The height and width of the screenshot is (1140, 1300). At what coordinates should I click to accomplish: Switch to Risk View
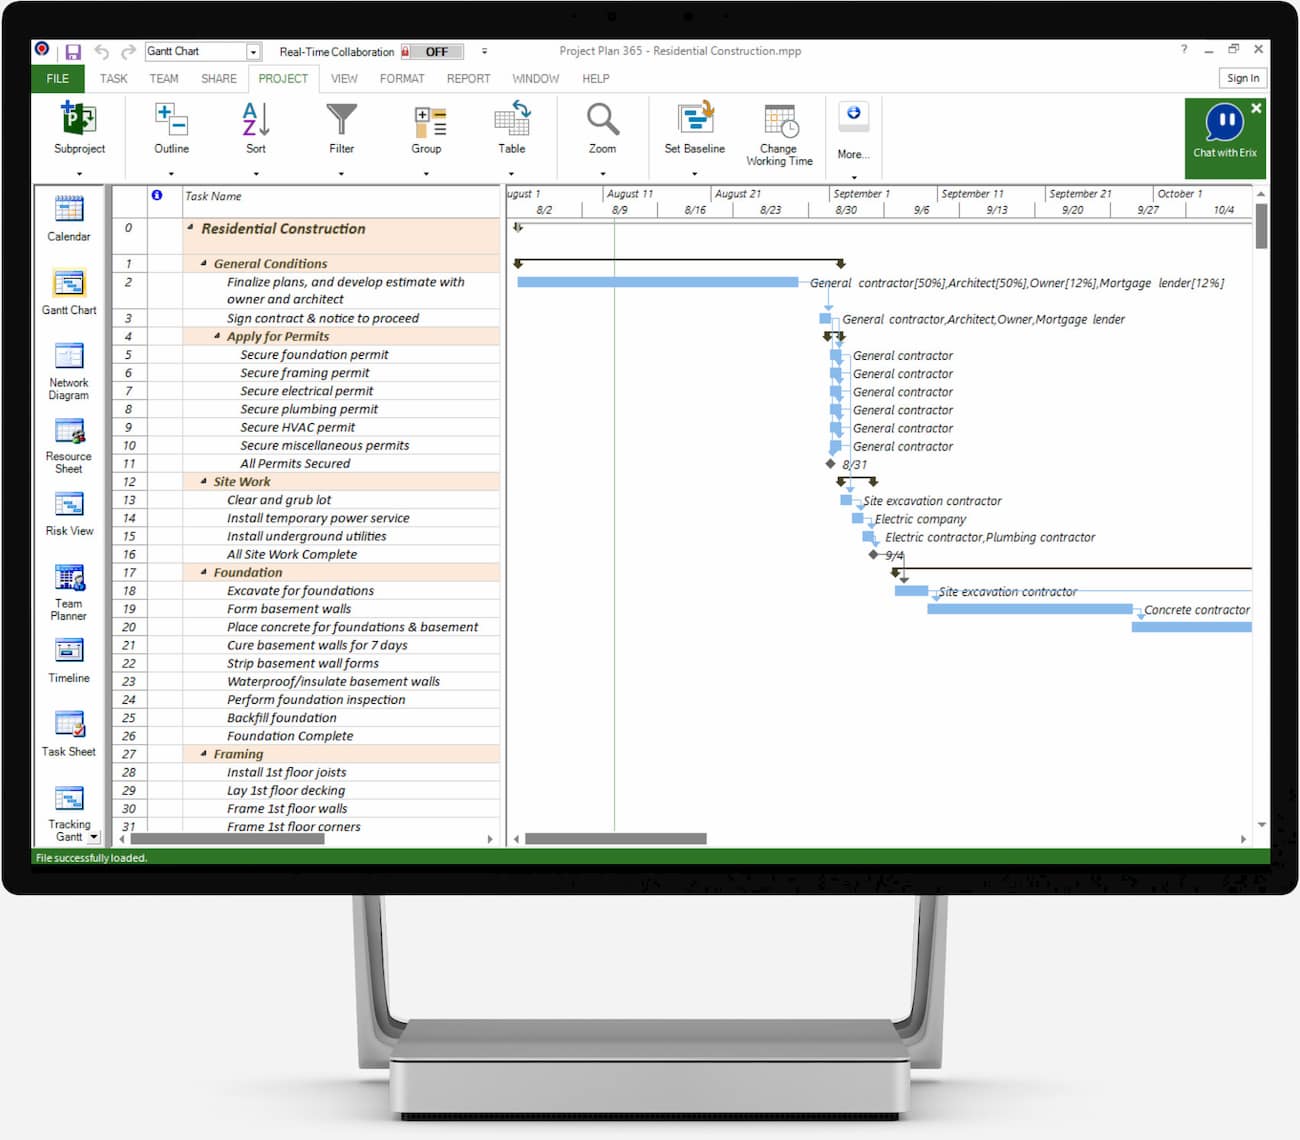point(69,514)
